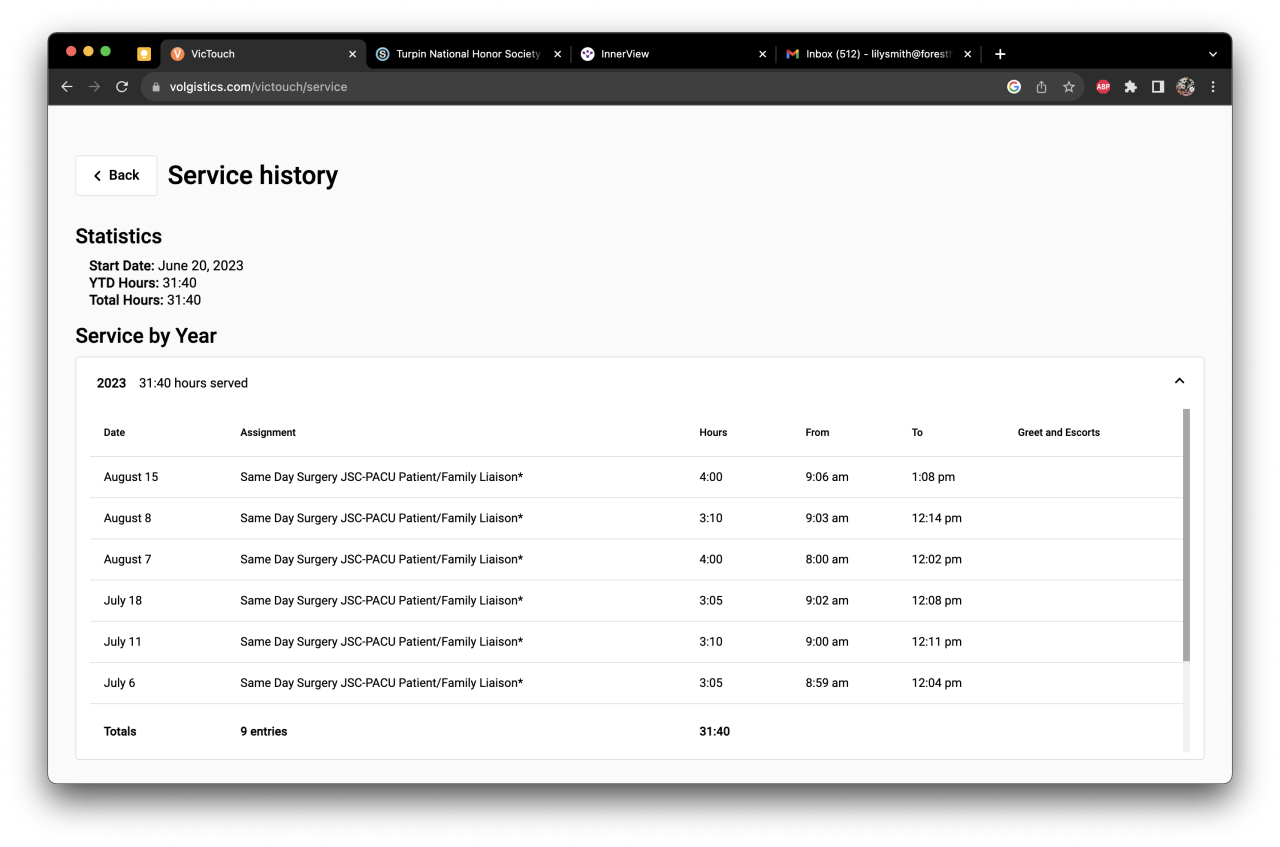Toggle the browser side panel
Viewport: 1280px width, 847px height.
[x=1157, y=87]
